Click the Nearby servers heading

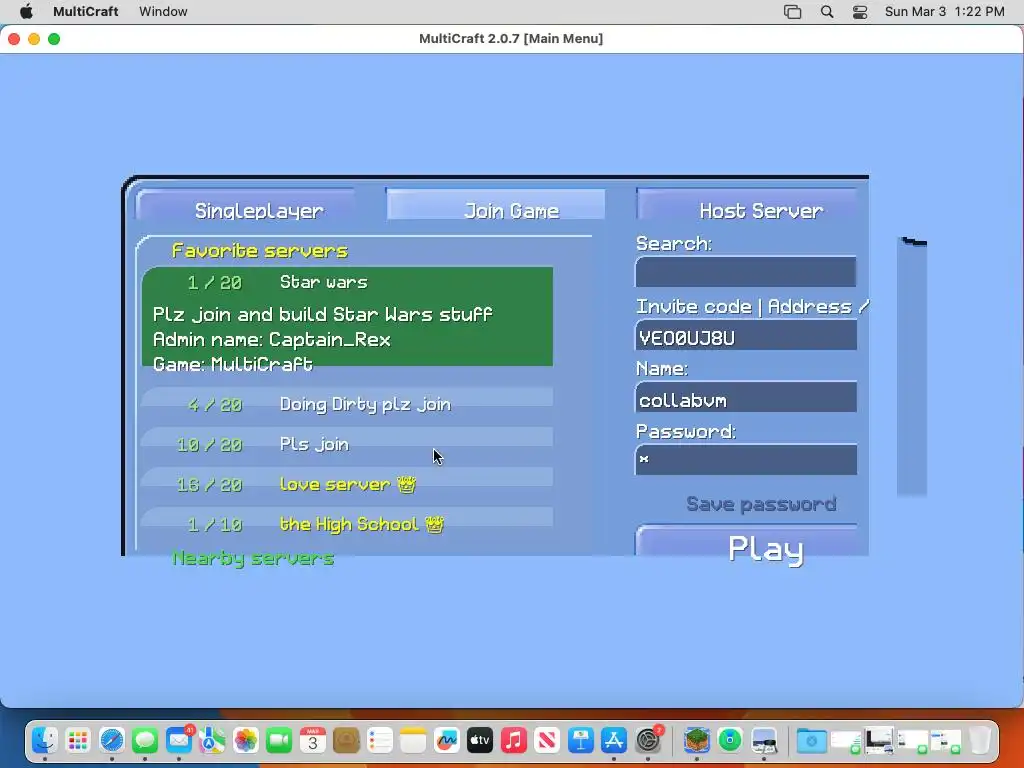(x=253, y=558)
